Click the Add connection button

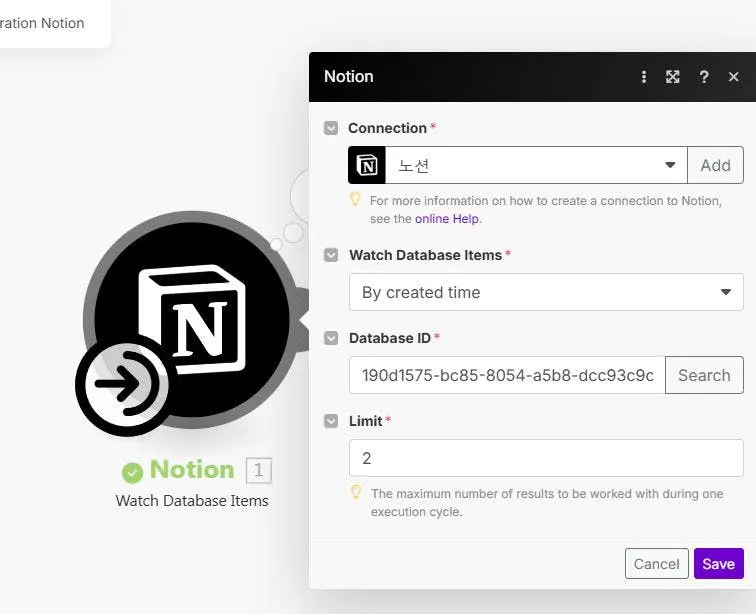[x=716, y=165]
